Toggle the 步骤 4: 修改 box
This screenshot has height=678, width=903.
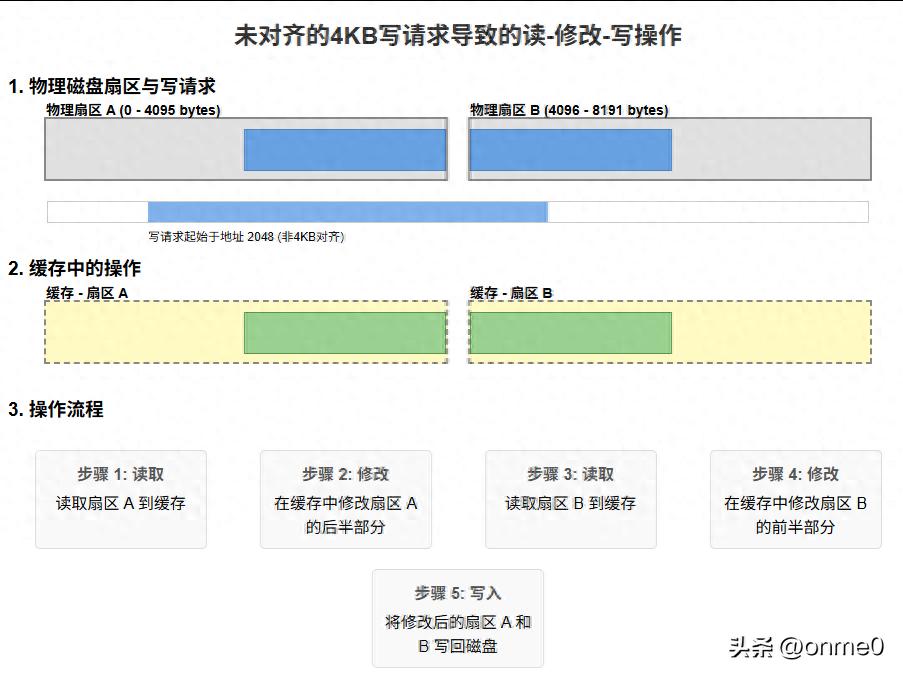click(x=795, y=498)
